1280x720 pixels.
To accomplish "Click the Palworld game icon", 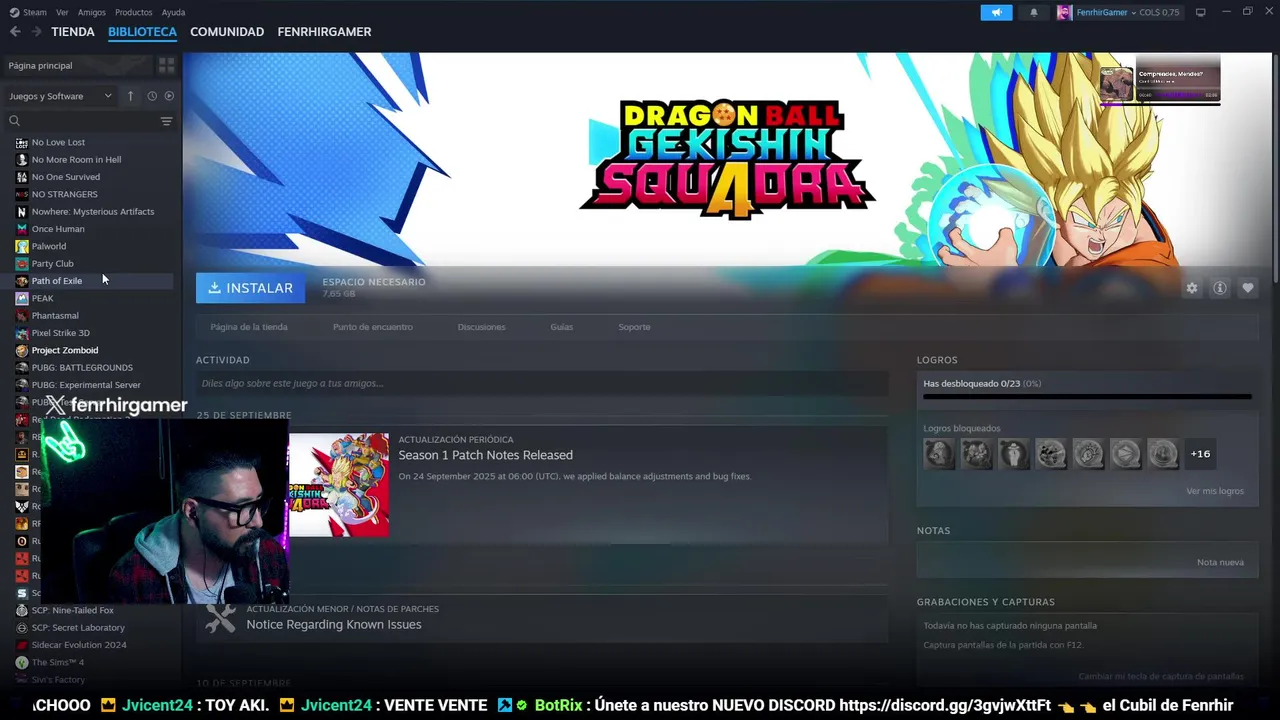I will coord(22,246).
